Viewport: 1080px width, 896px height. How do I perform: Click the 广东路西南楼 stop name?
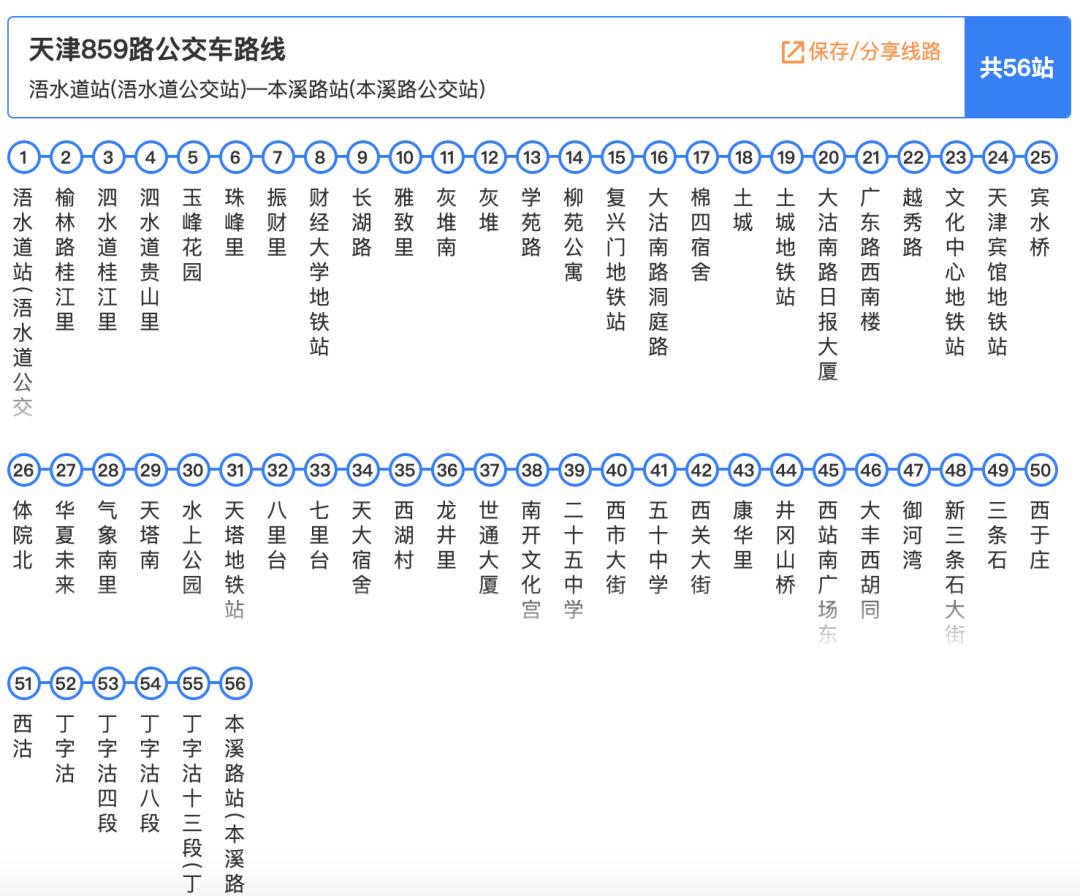[871, 259]
